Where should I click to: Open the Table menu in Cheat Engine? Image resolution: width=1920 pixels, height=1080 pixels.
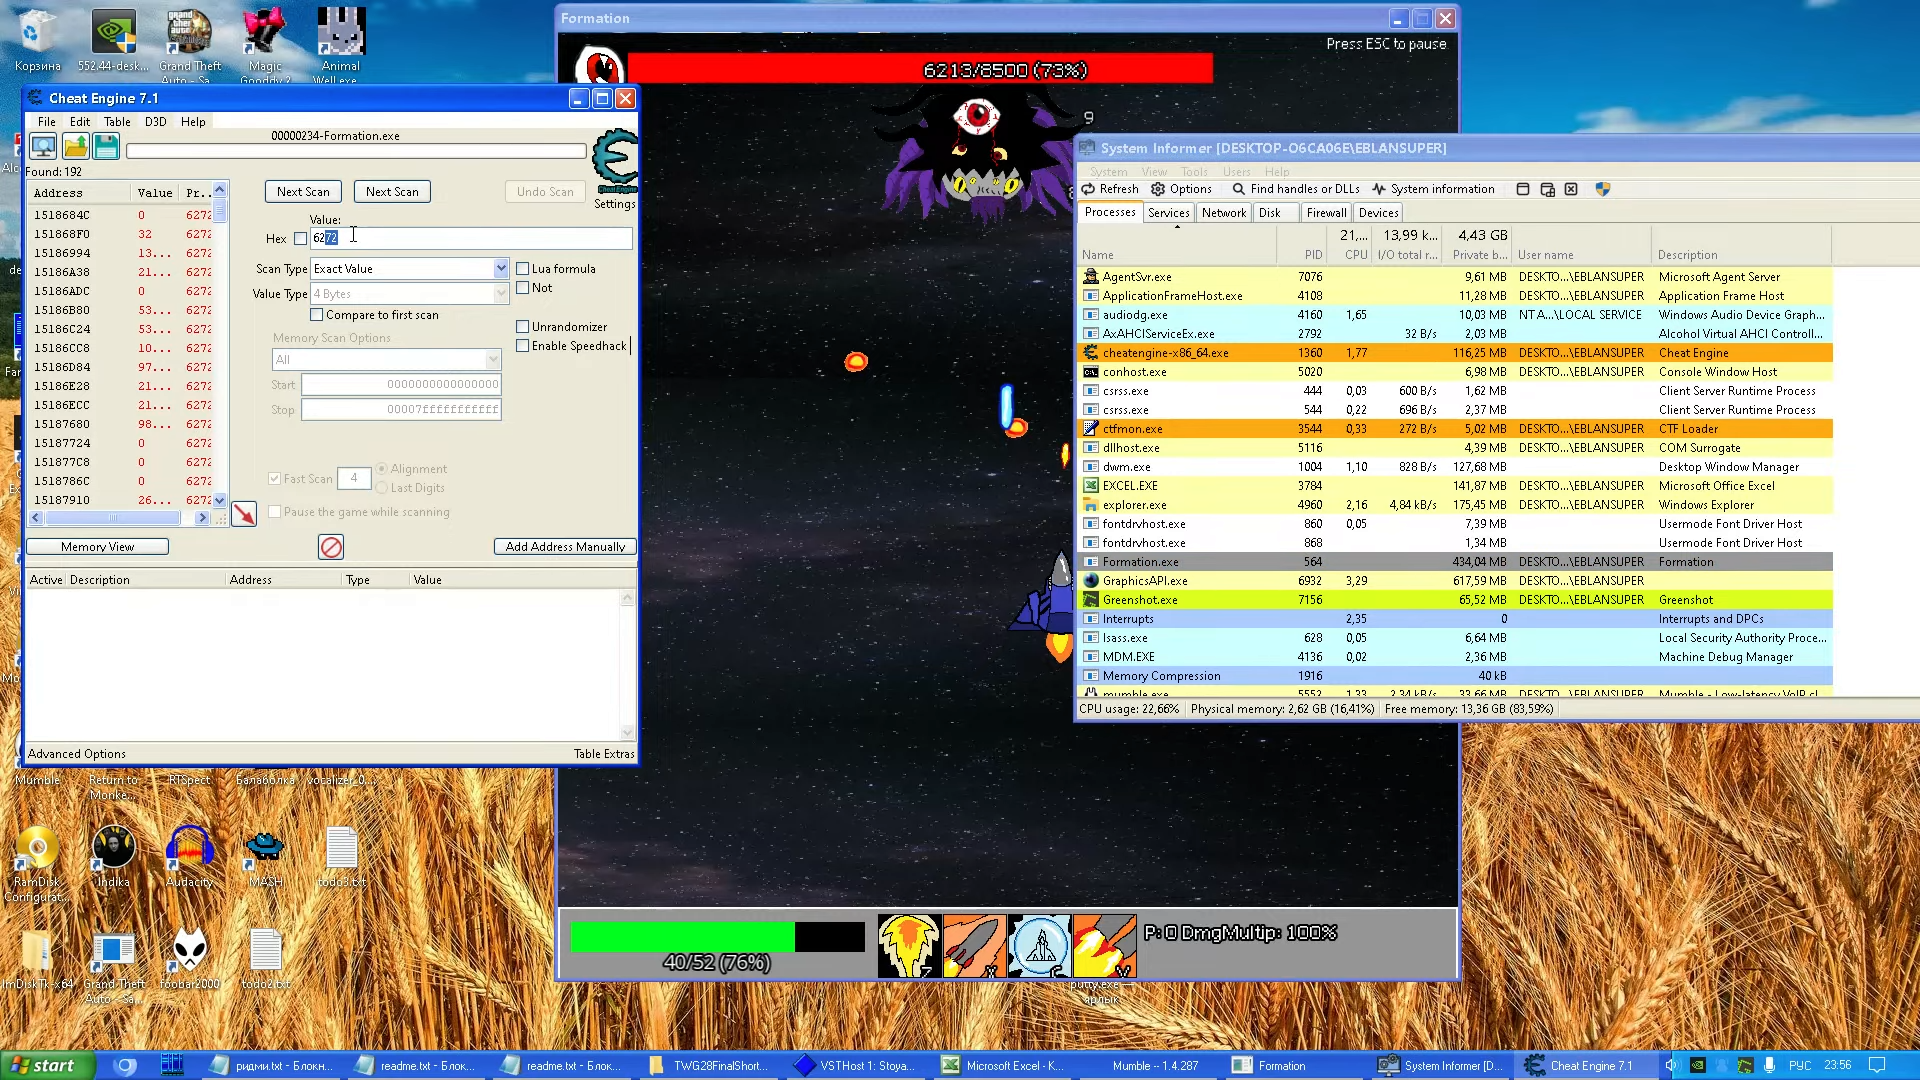117,122
